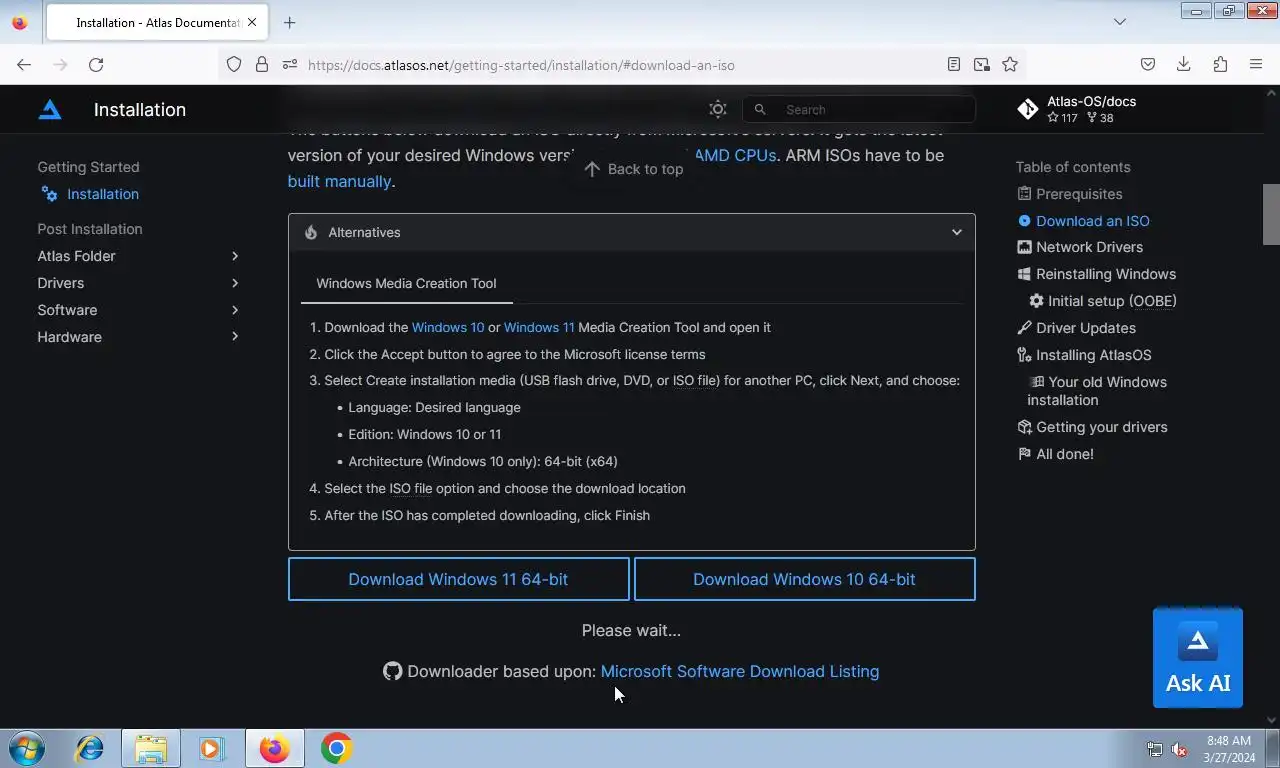Click the site security padlock icon
The height and width of the screenshot is (768, 1280).
pos(262,65)
